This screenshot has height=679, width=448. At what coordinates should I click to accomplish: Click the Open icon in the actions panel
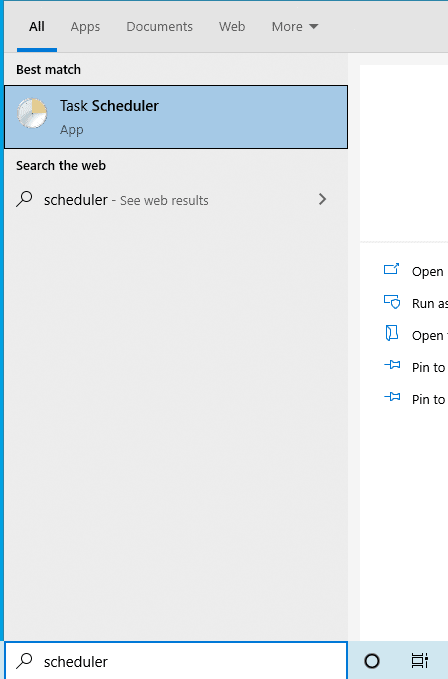click(392, 269)
